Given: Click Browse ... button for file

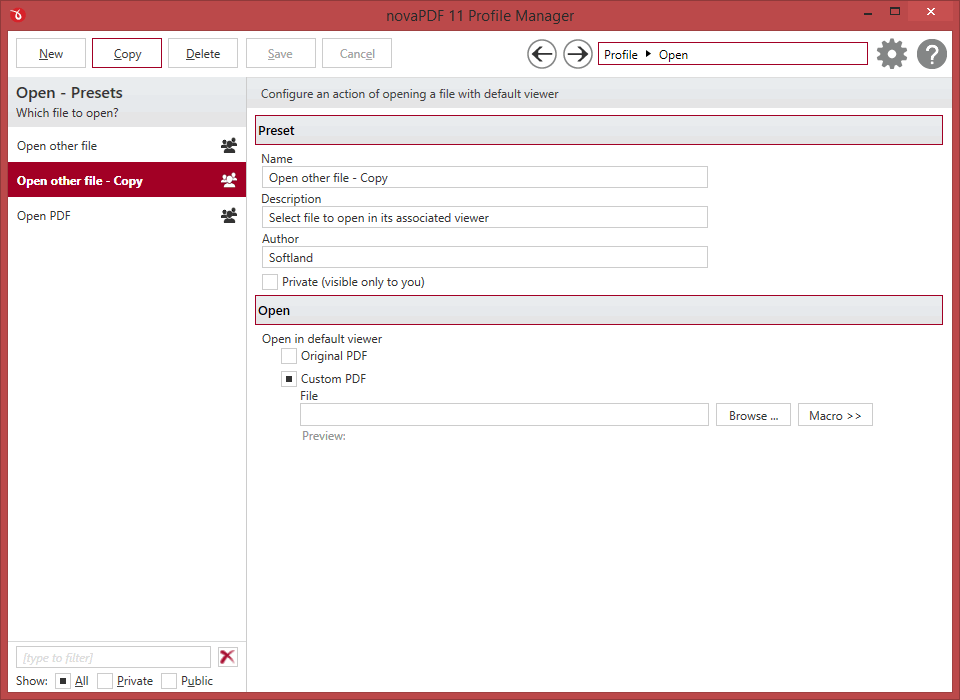Looking at the screenshot, I should [x=753, y=415].
